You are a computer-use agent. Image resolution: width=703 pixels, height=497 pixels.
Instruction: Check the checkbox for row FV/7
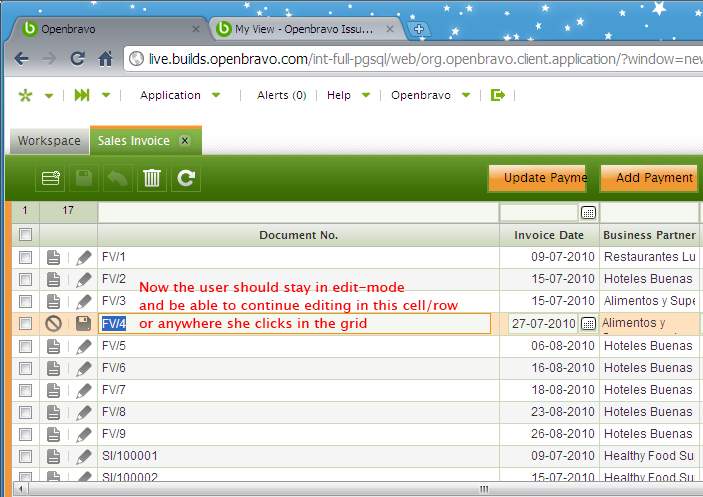26,390
